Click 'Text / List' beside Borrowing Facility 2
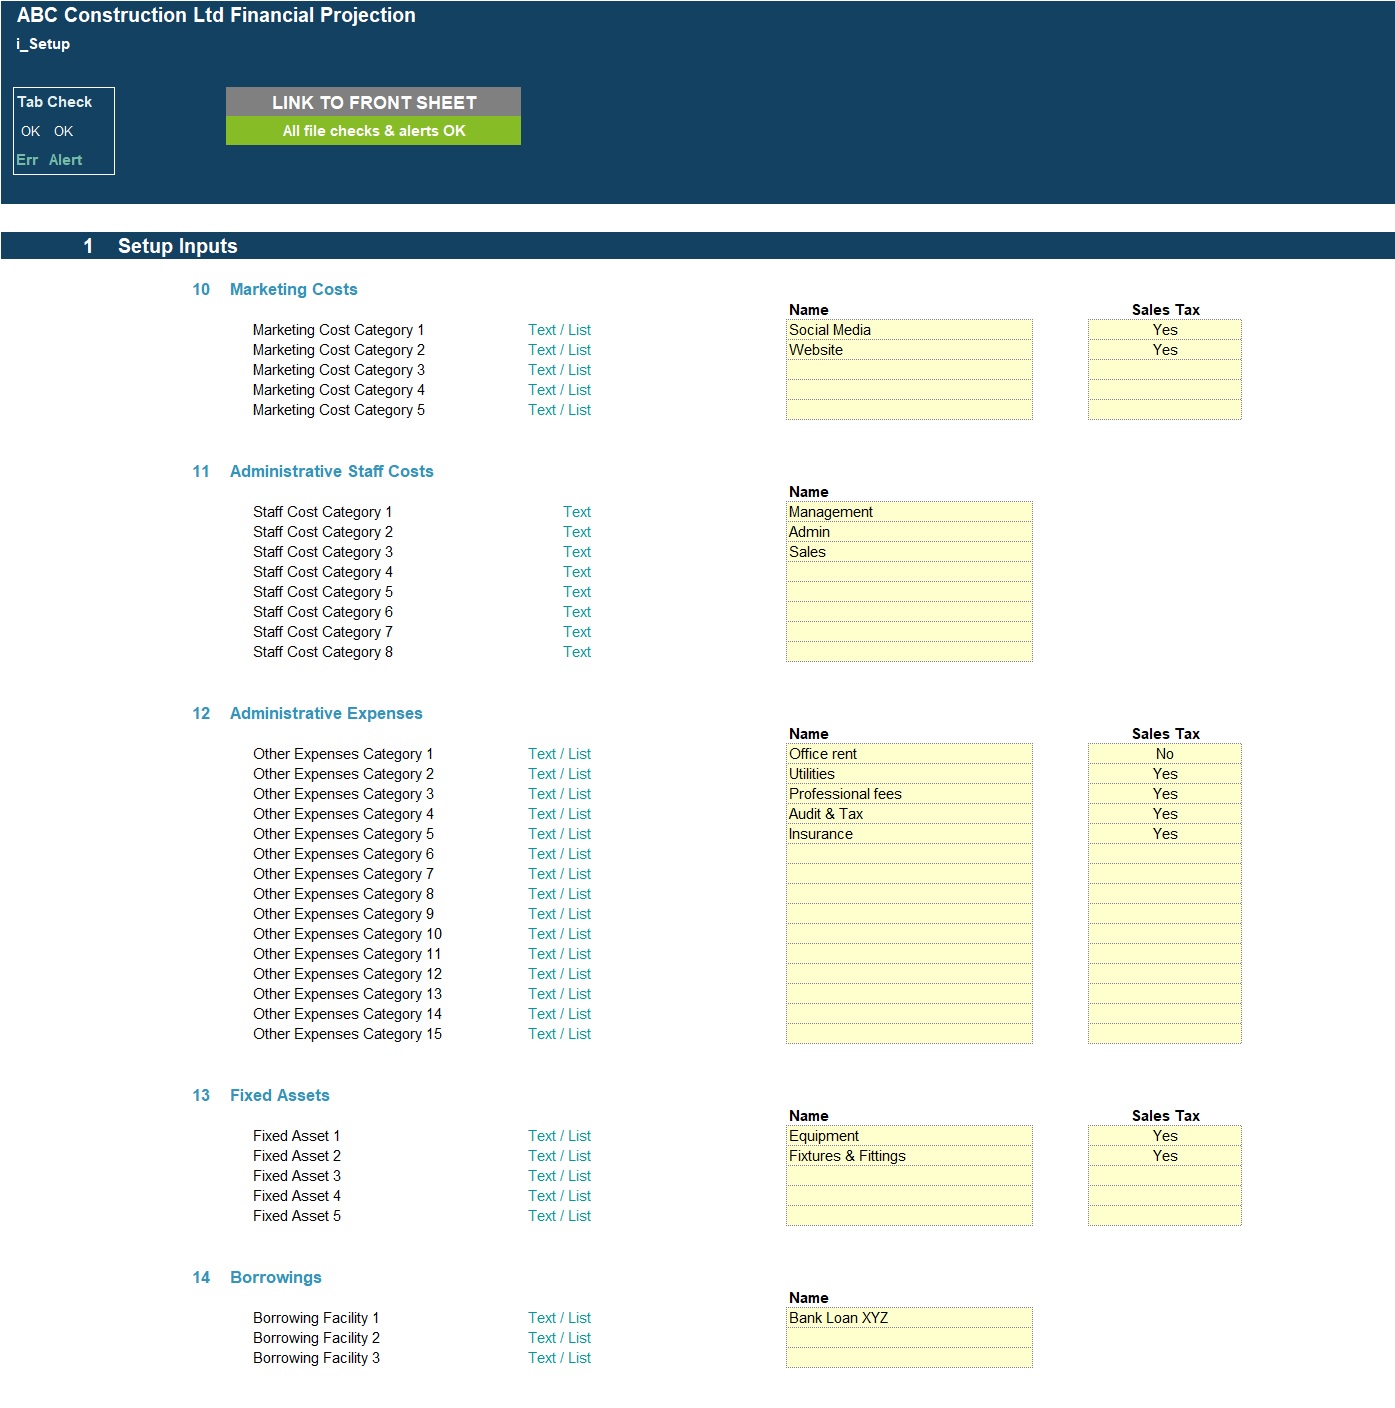Viewport: 1395px width, 1408px height. coord(559,1338)
